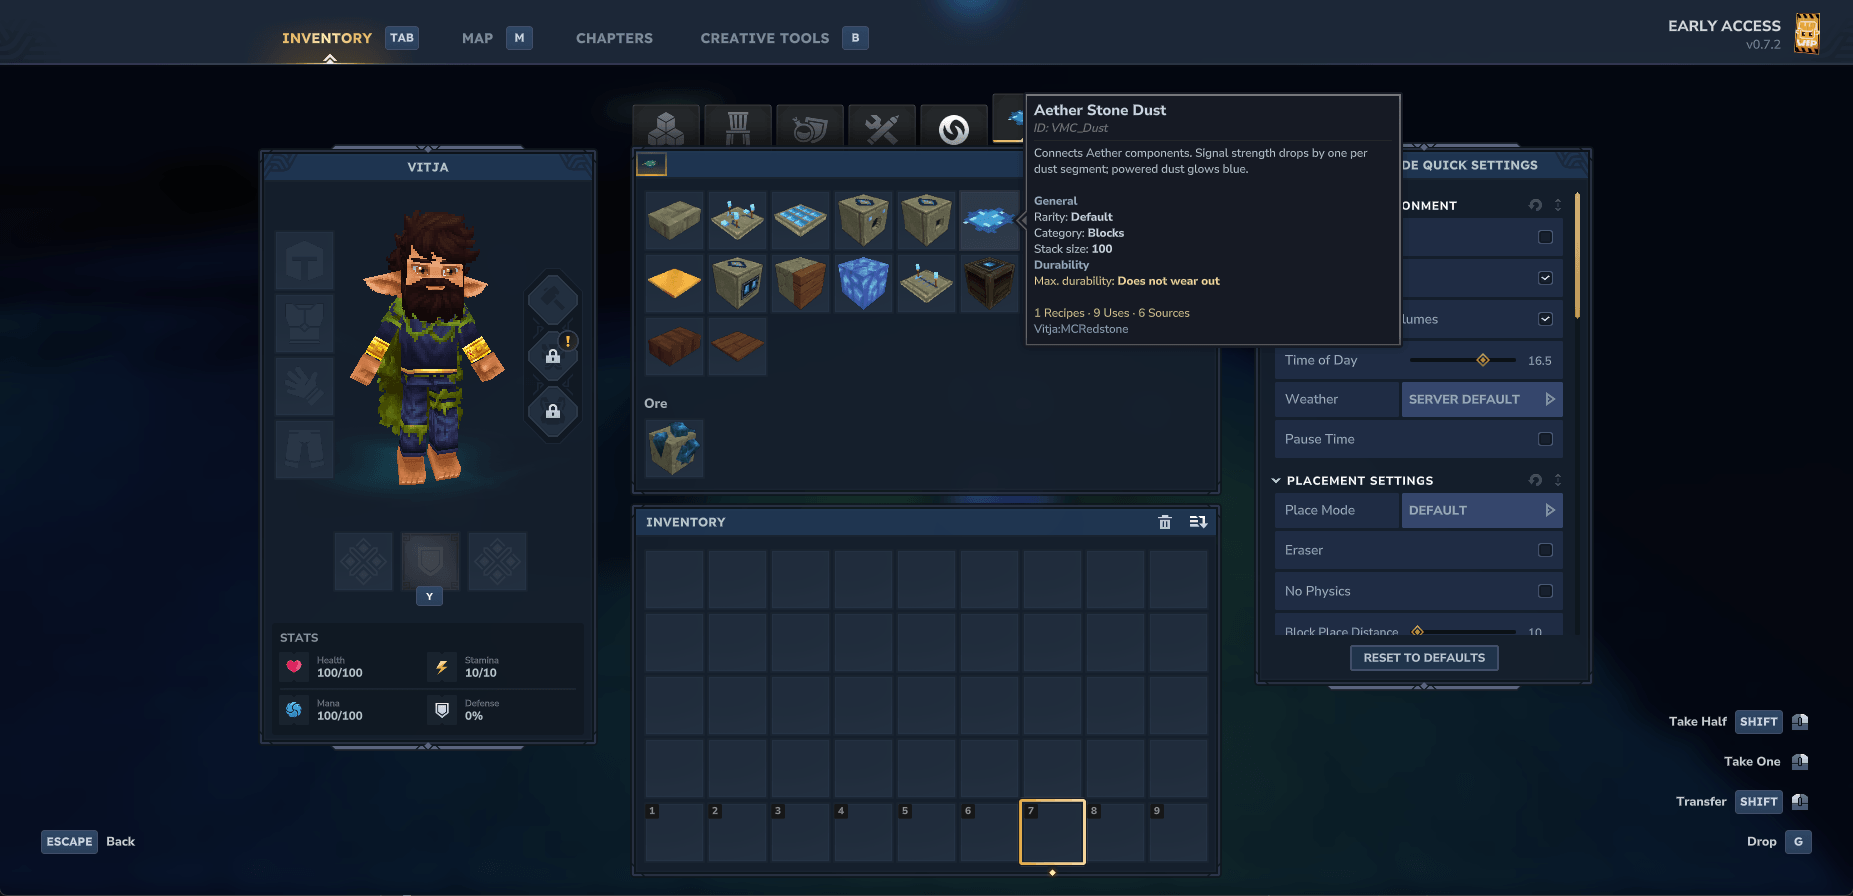Screen dimensions: 1853x896
Task: Pick the blue ore block under Ore
Action: click(x=675, y=448)
